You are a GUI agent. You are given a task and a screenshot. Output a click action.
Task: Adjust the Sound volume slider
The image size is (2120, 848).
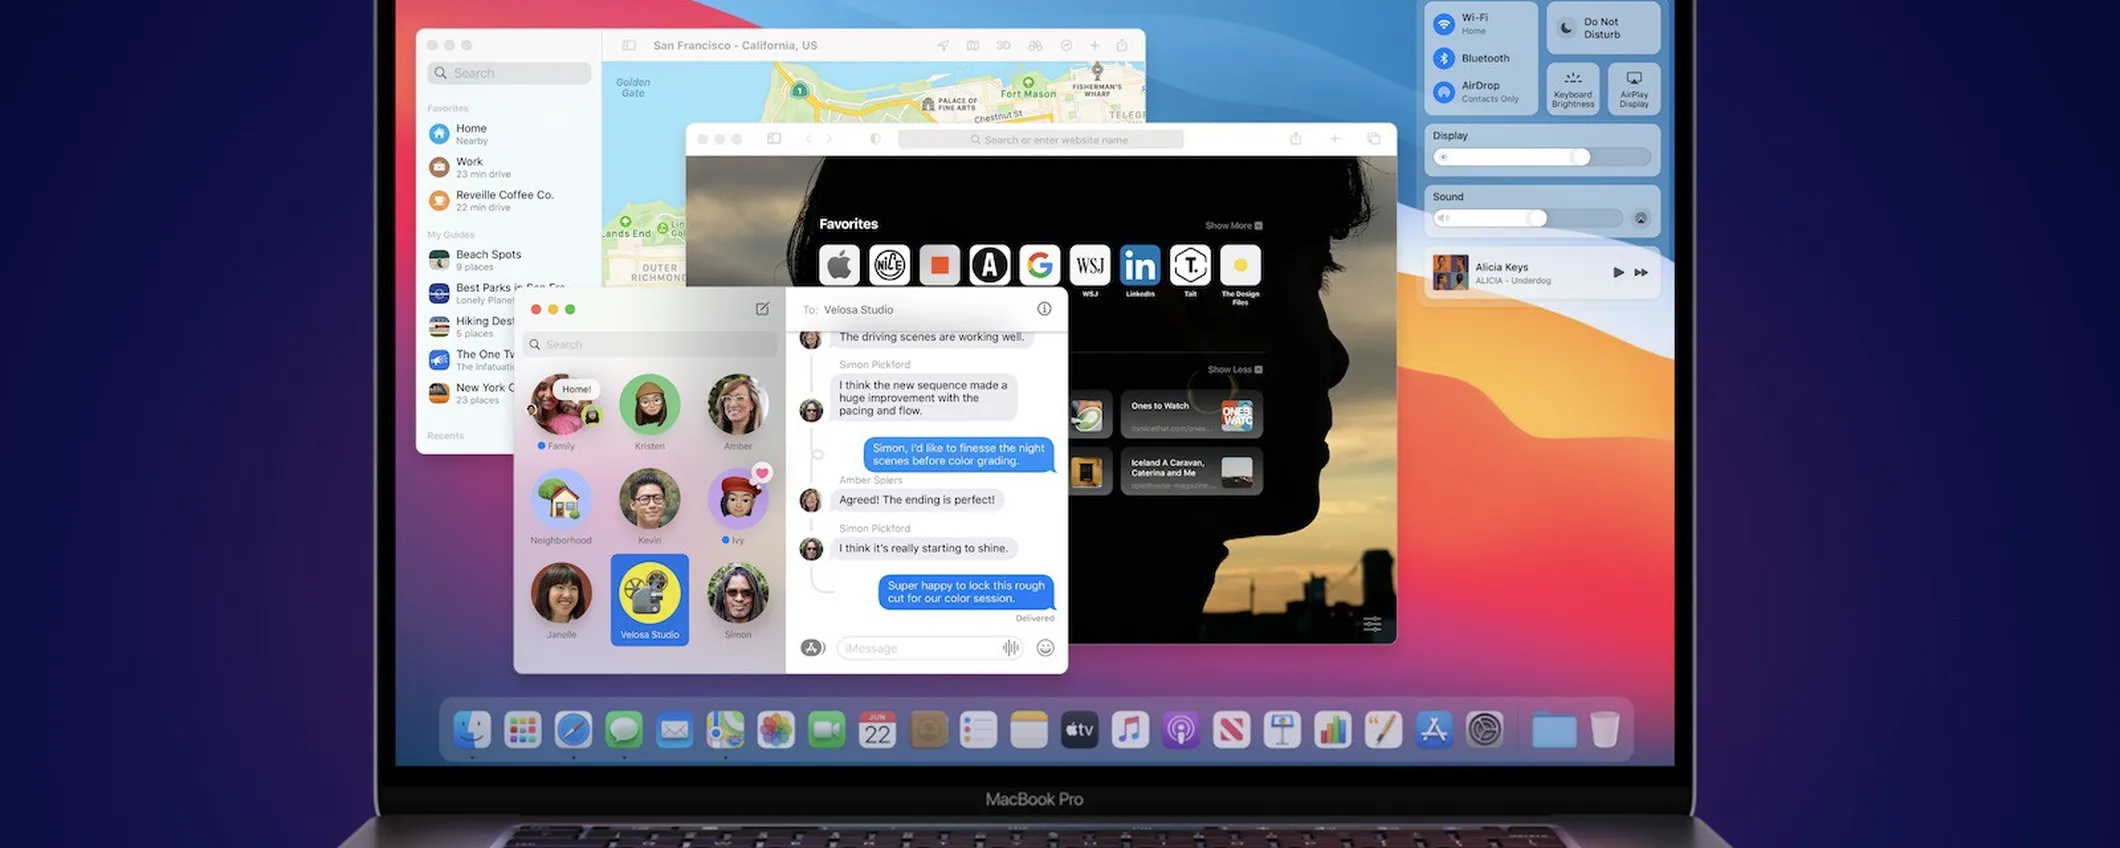[1528, 218]
